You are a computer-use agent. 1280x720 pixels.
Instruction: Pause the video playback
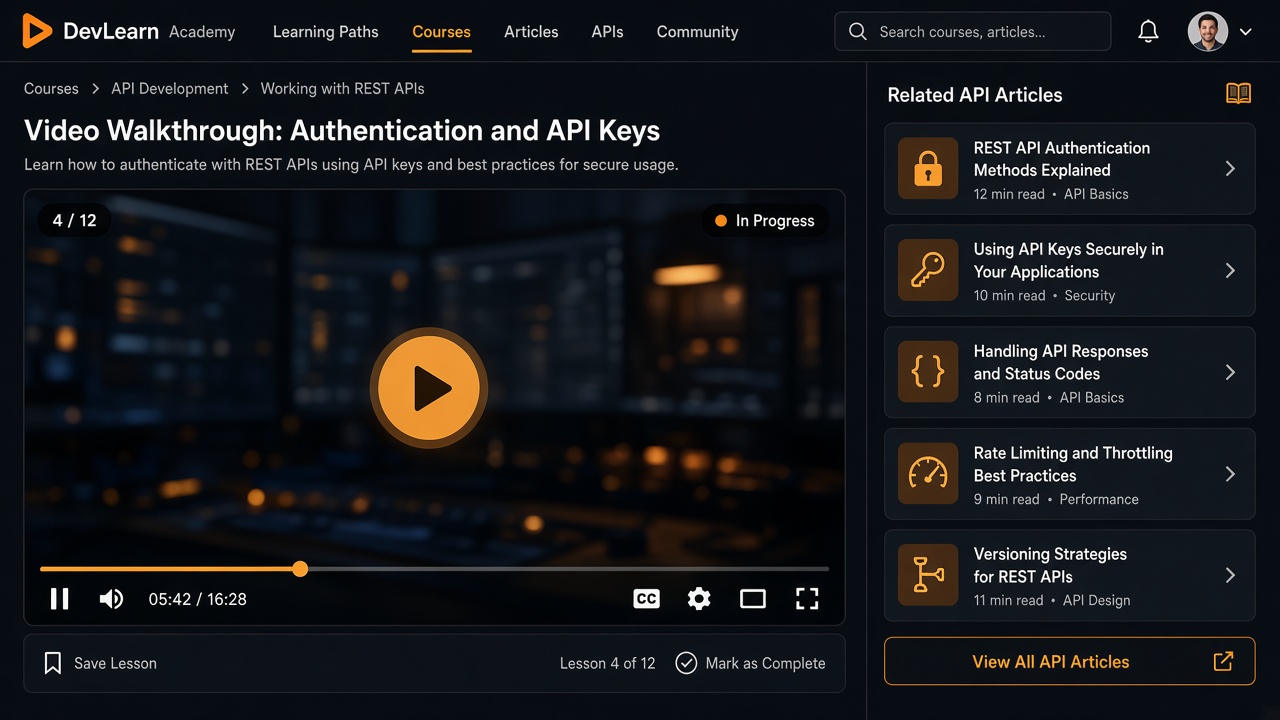(x=60, y=599)
